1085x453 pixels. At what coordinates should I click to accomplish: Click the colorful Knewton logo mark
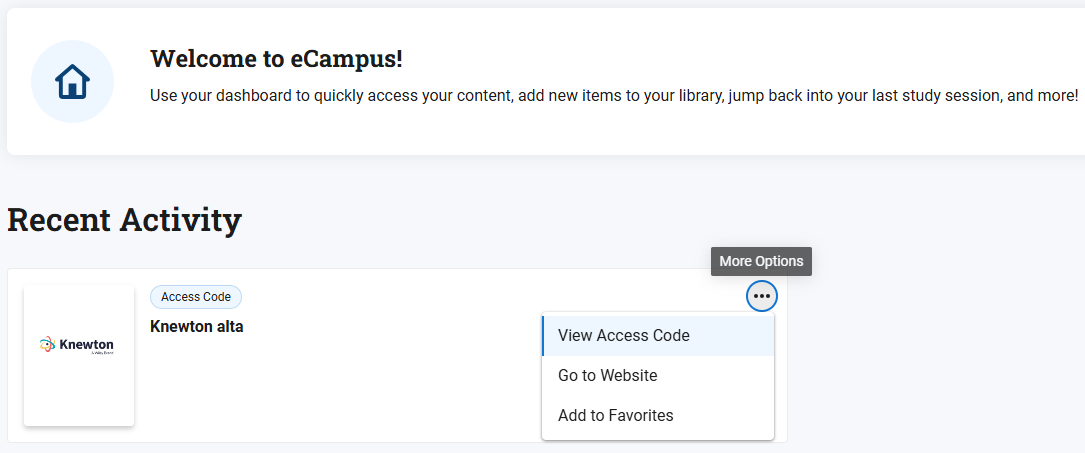click(x=46, y=344)
